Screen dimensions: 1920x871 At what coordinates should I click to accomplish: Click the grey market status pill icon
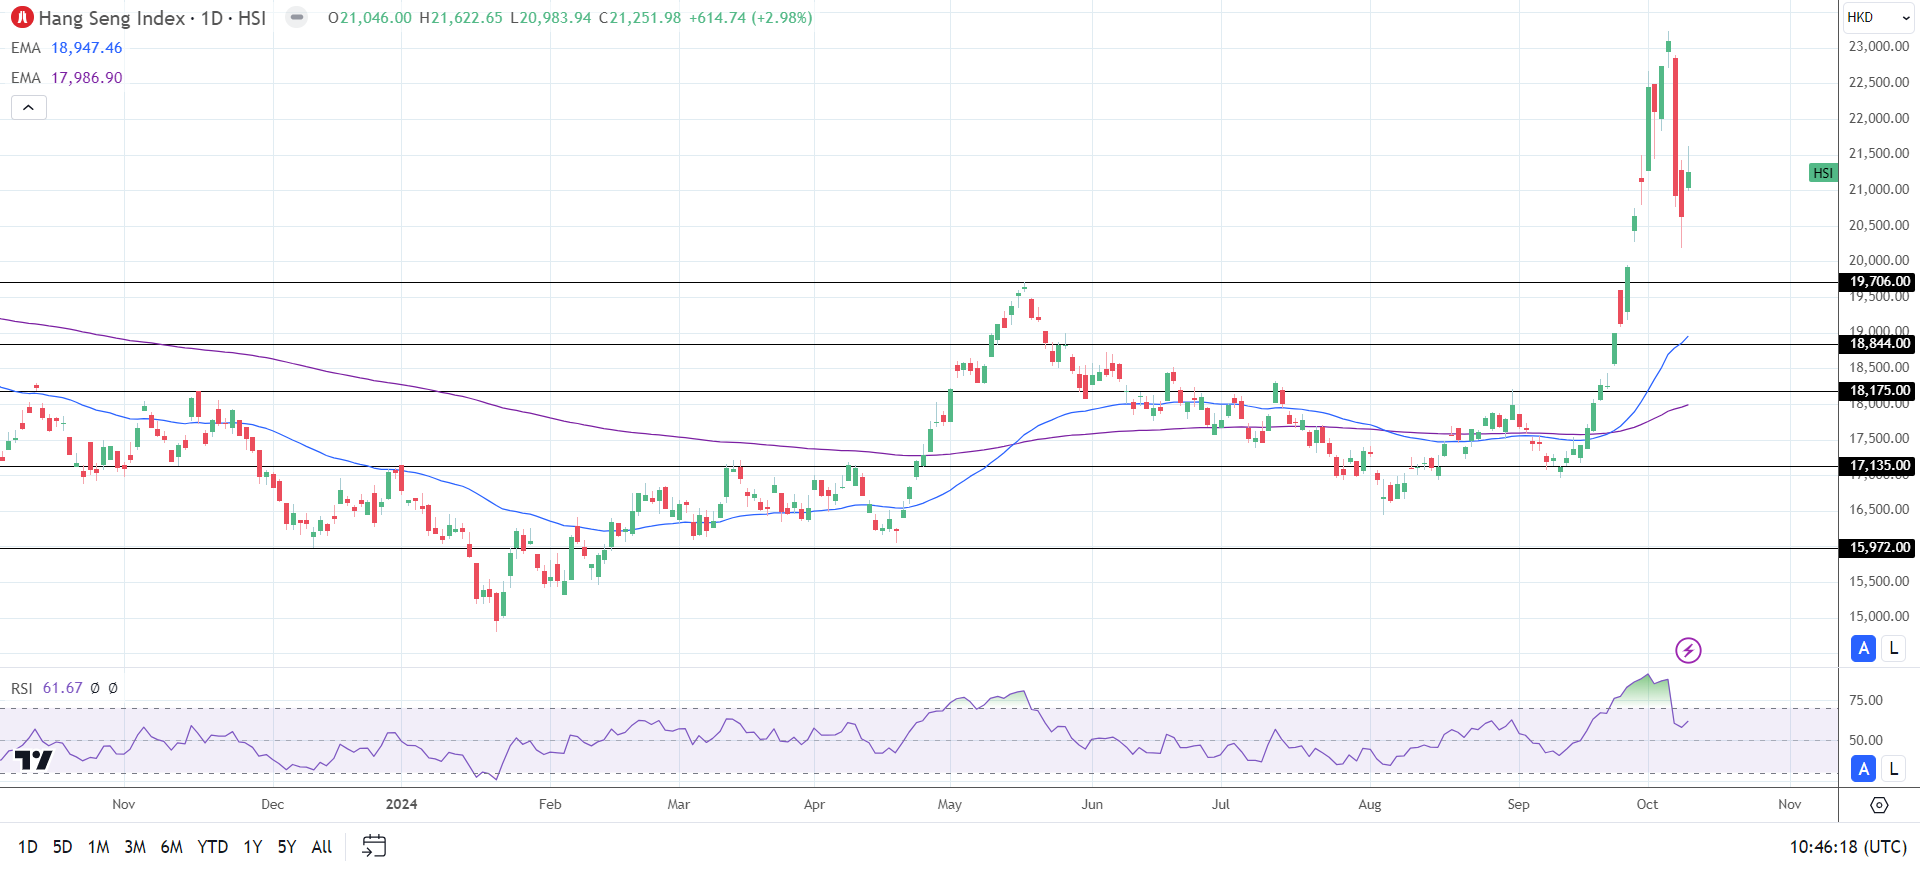click(x=297, y=17)
